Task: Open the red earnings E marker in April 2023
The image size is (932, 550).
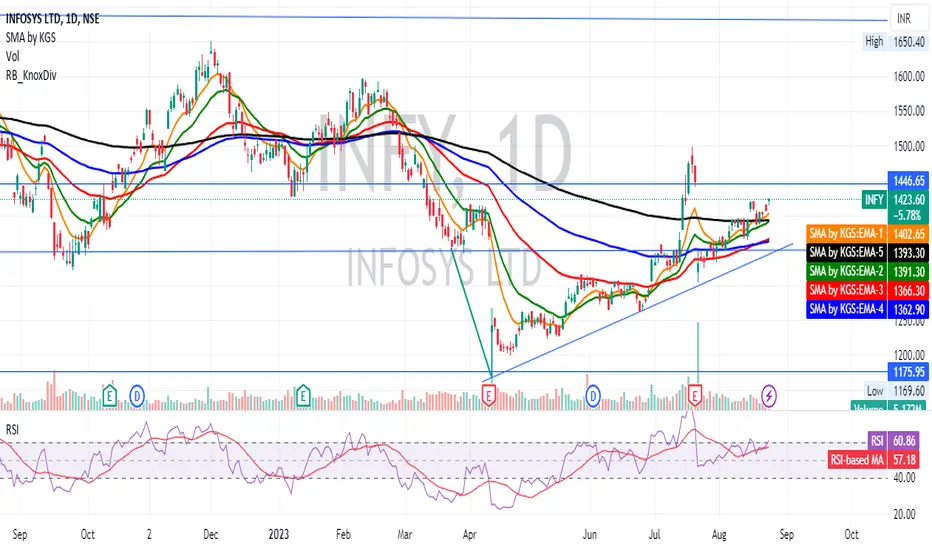Action: pos(489,395)
